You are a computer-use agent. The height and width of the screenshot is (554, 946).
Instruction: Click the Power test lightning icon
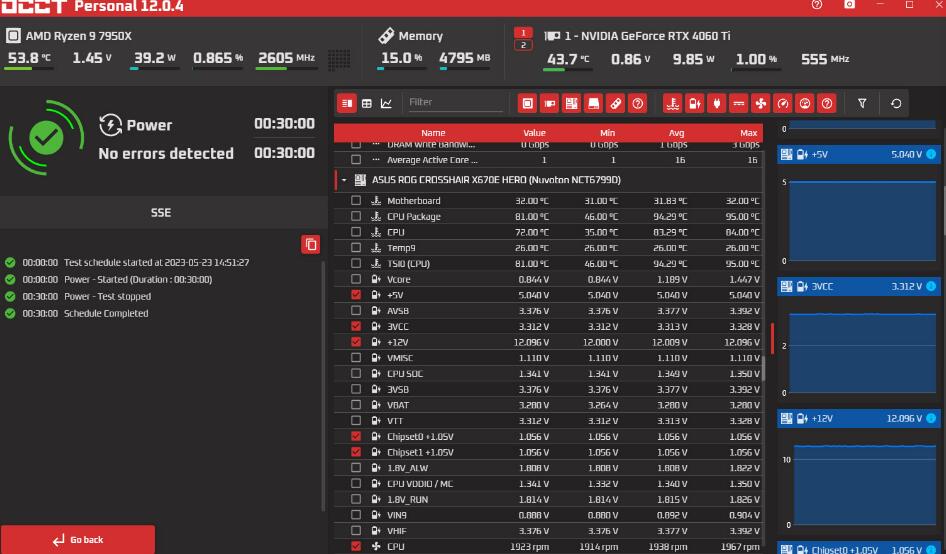pos(110,125)
